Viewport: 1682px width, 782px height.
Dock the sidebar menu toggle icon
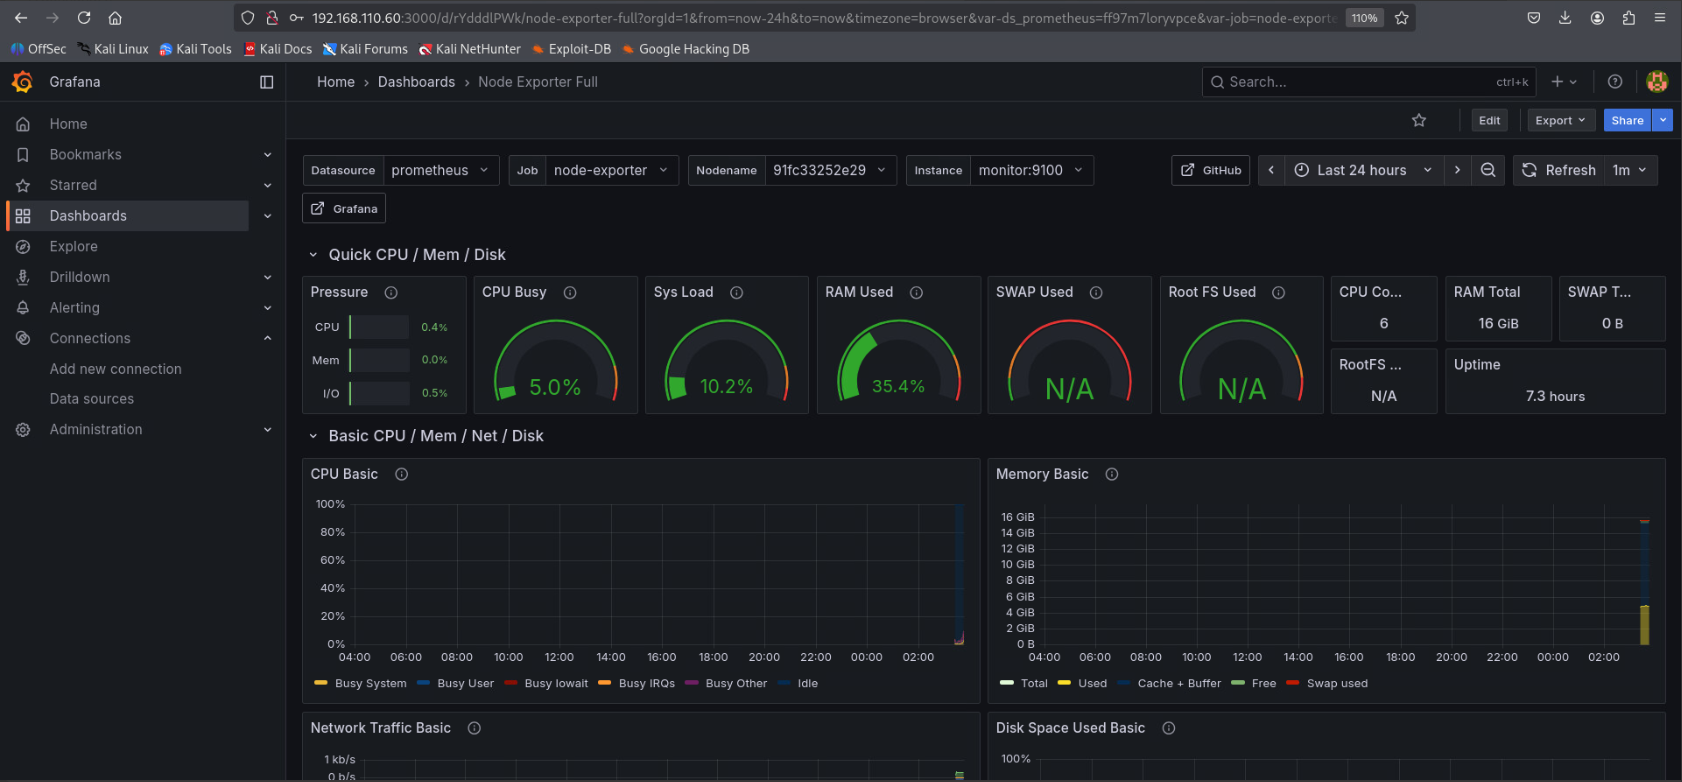click(x=266, y=82)
